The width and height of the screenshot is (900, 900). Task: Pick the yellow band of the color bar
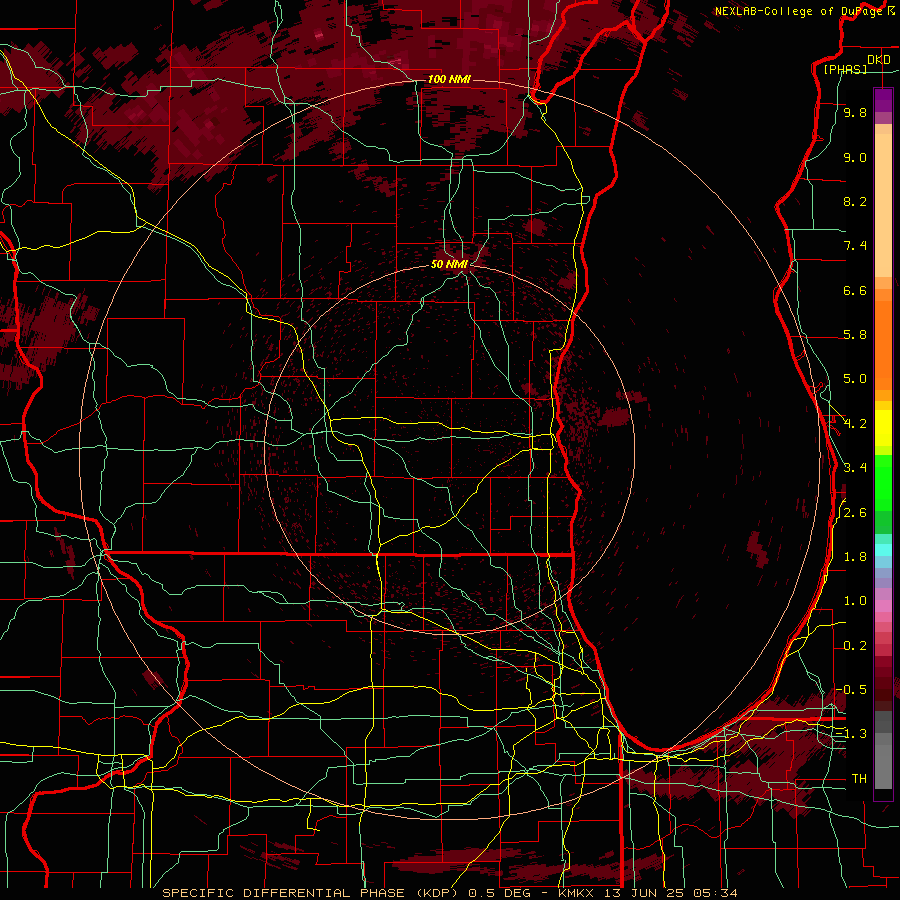pos(883,428)
